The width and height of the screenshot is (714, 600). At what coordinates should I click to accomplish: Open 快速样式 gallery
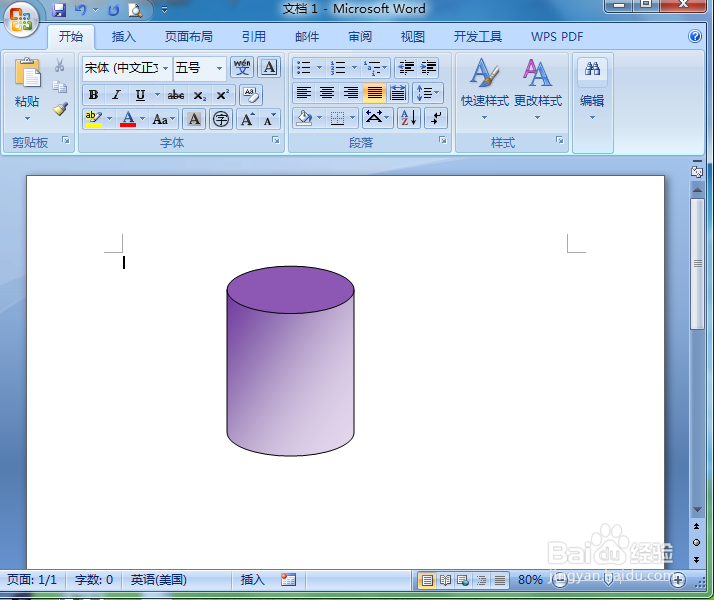pyautogui.click(x=484, y=89)
